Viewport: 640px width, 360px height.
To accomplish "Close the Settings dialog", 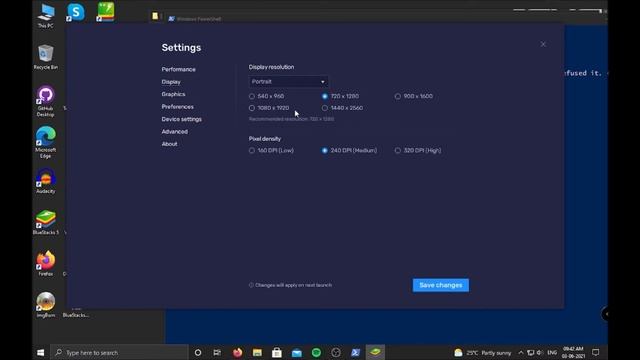I will coord(543,44).
